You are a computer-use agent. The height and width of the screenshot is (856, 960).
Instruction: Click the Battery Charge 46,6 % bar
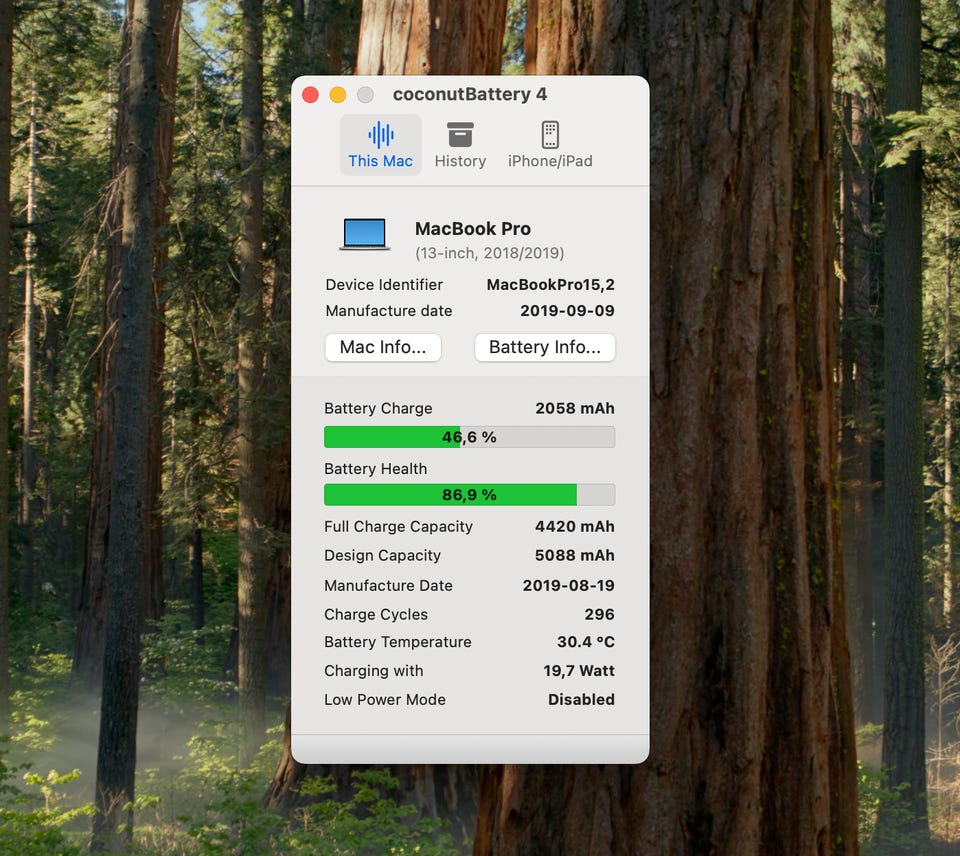pyautogui.click(x=470, y=437)
